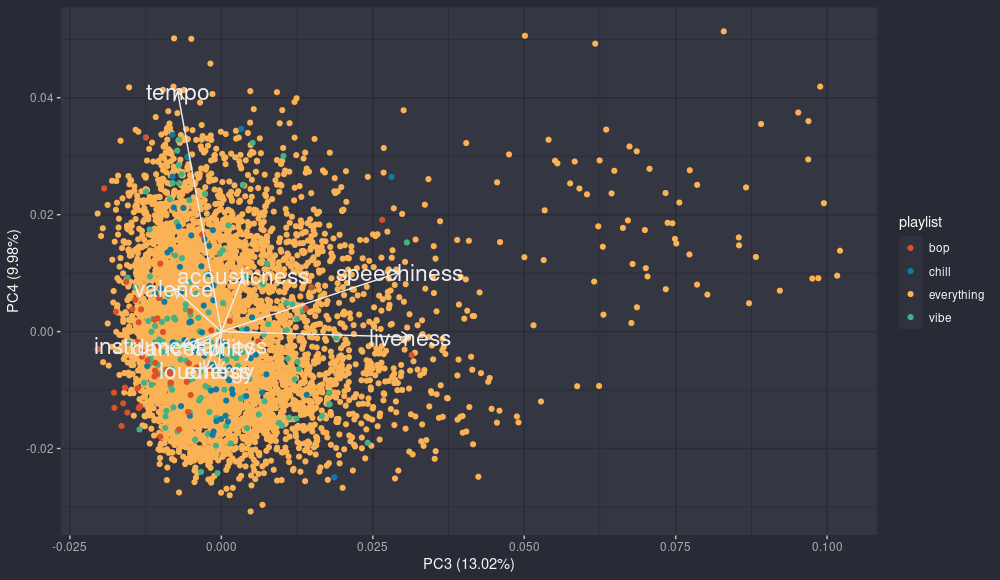The width and height of the screenshot is (1000, 580).
Task: Click the PC3 (13.02%) x-axis title
Action: click(x=469, y=564)
